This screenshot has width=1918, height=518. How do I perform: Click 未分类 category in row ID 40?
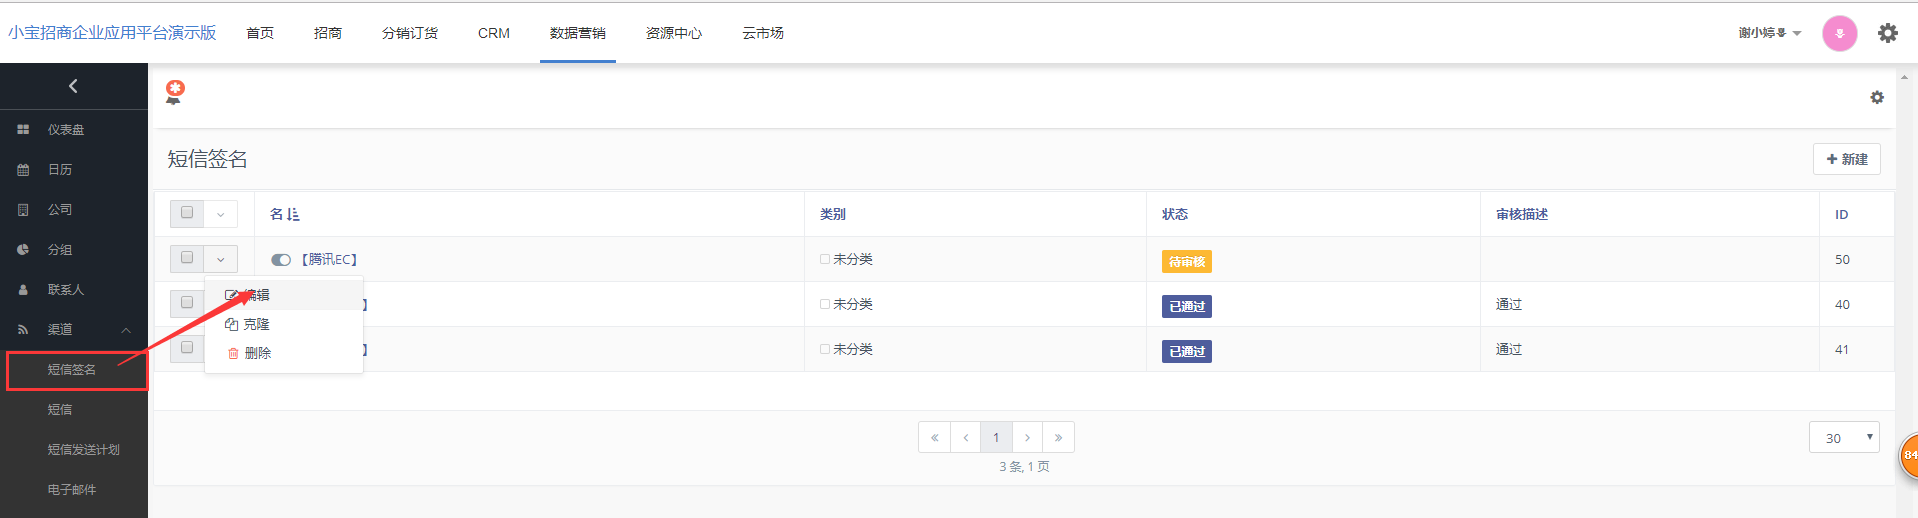point(852,304)
